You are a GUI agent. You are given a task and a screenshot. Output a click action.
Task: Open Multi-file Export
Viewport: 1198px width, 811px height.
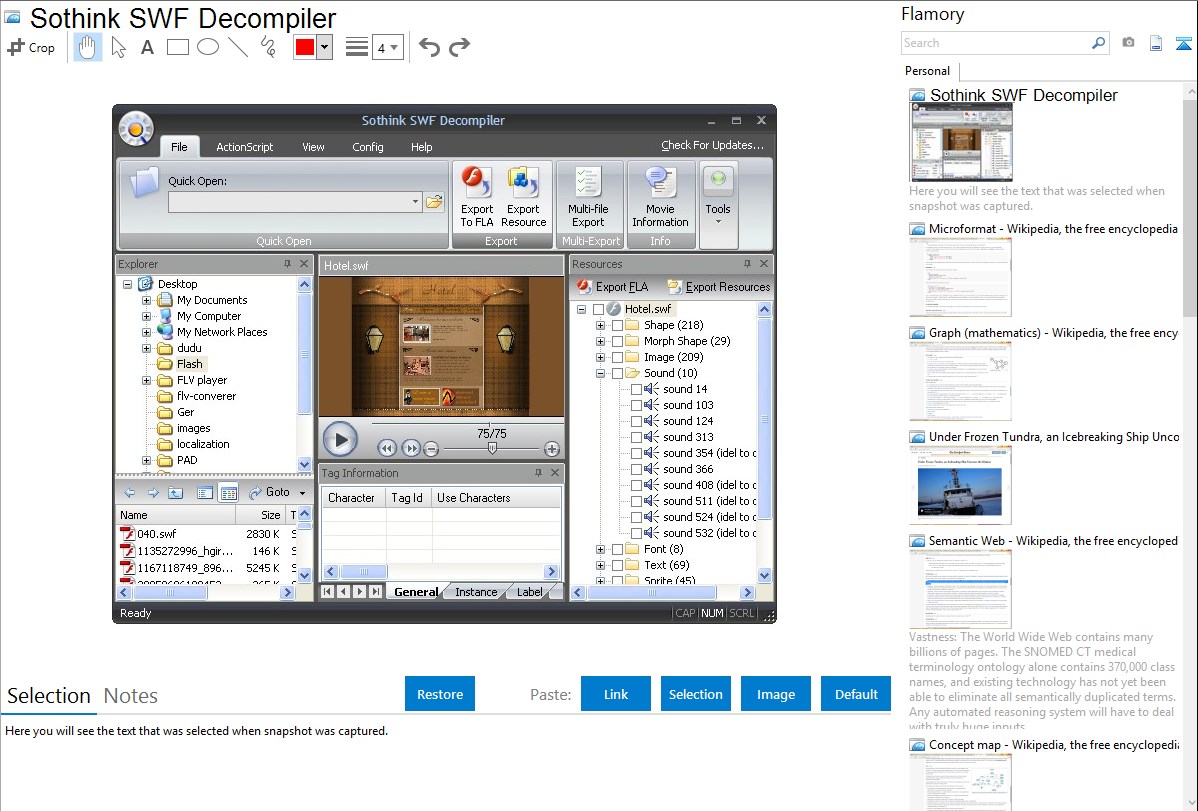coord(588,197)
